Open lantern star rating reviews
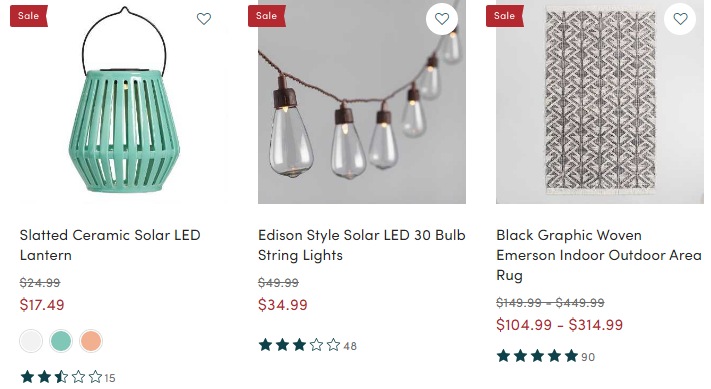 coord(68,377)
